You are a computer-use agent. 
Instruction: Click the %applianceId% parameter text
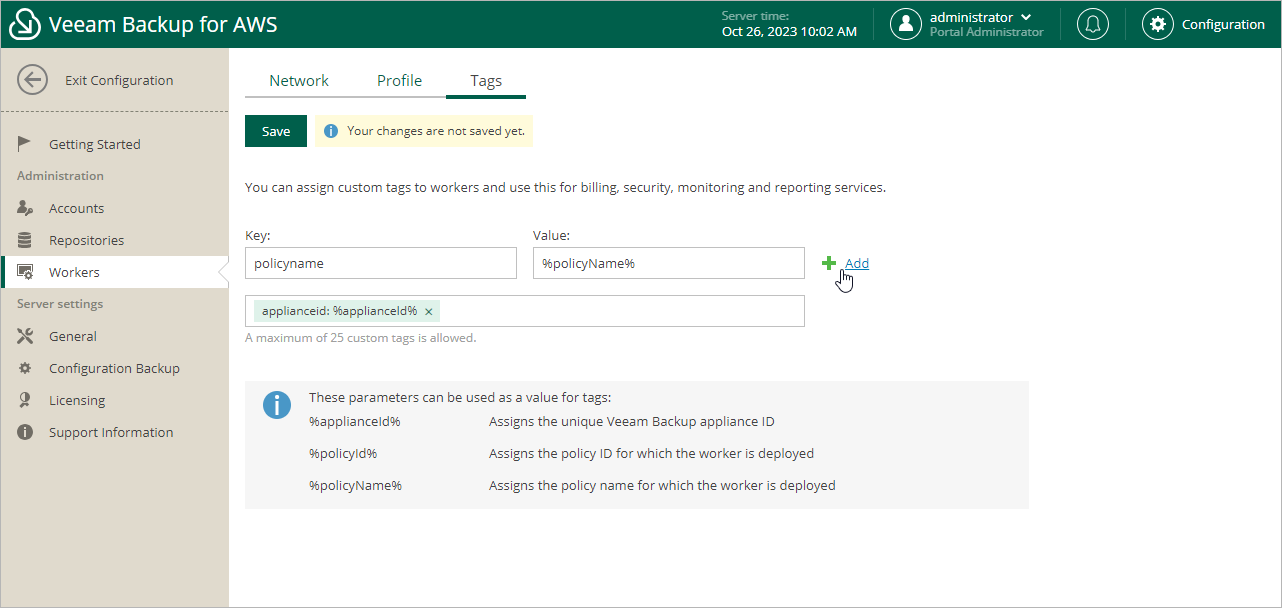point(355,421)
